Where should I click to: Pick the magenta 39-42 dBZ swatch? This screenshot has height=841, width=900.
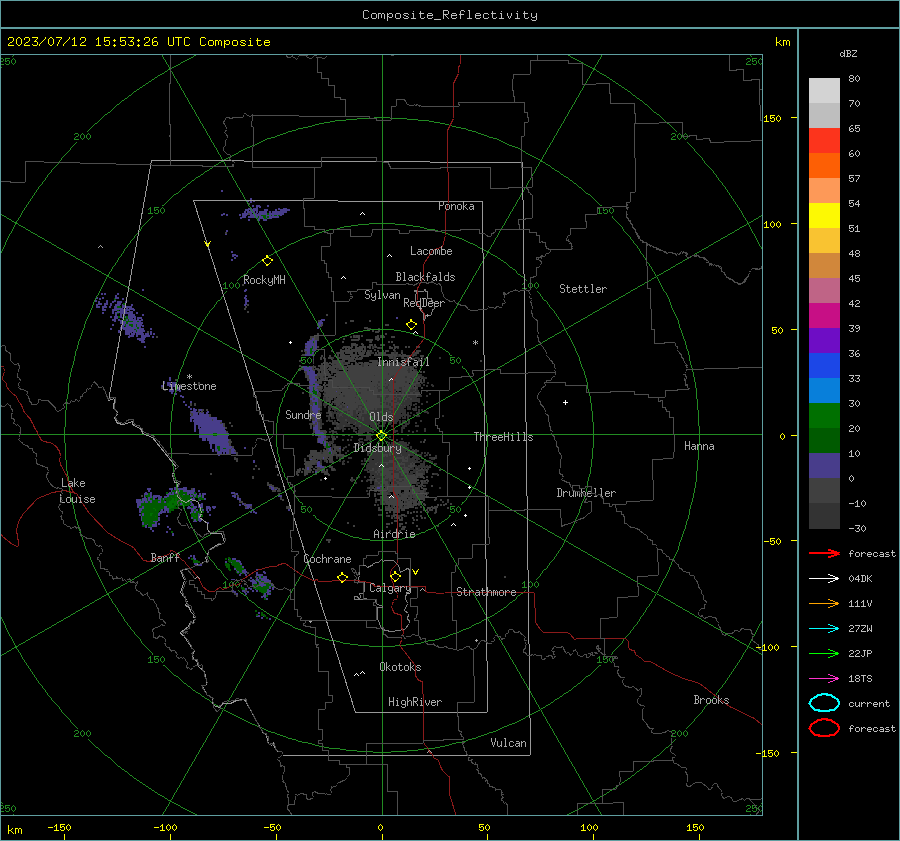point(824,316)
